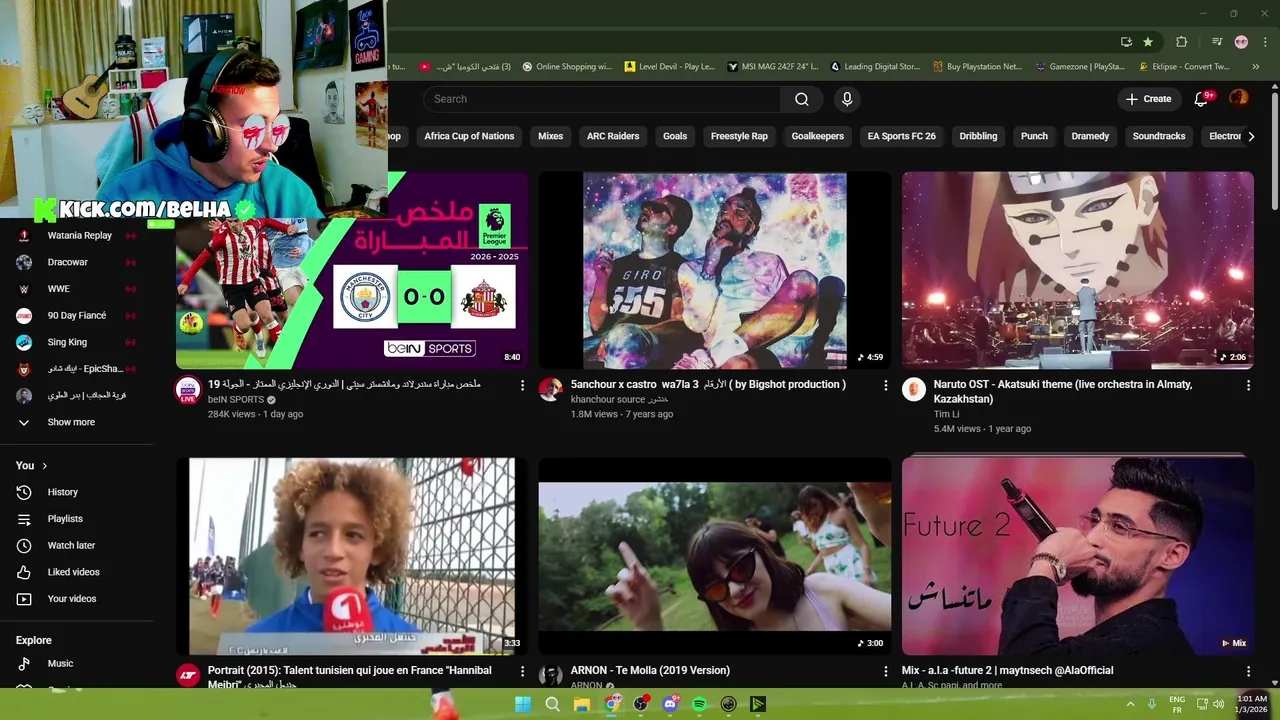Open the Level Devil bookmark
The width and height of the screenshot is (1280, 720).
pyautogui.click(x=669, y=67)
